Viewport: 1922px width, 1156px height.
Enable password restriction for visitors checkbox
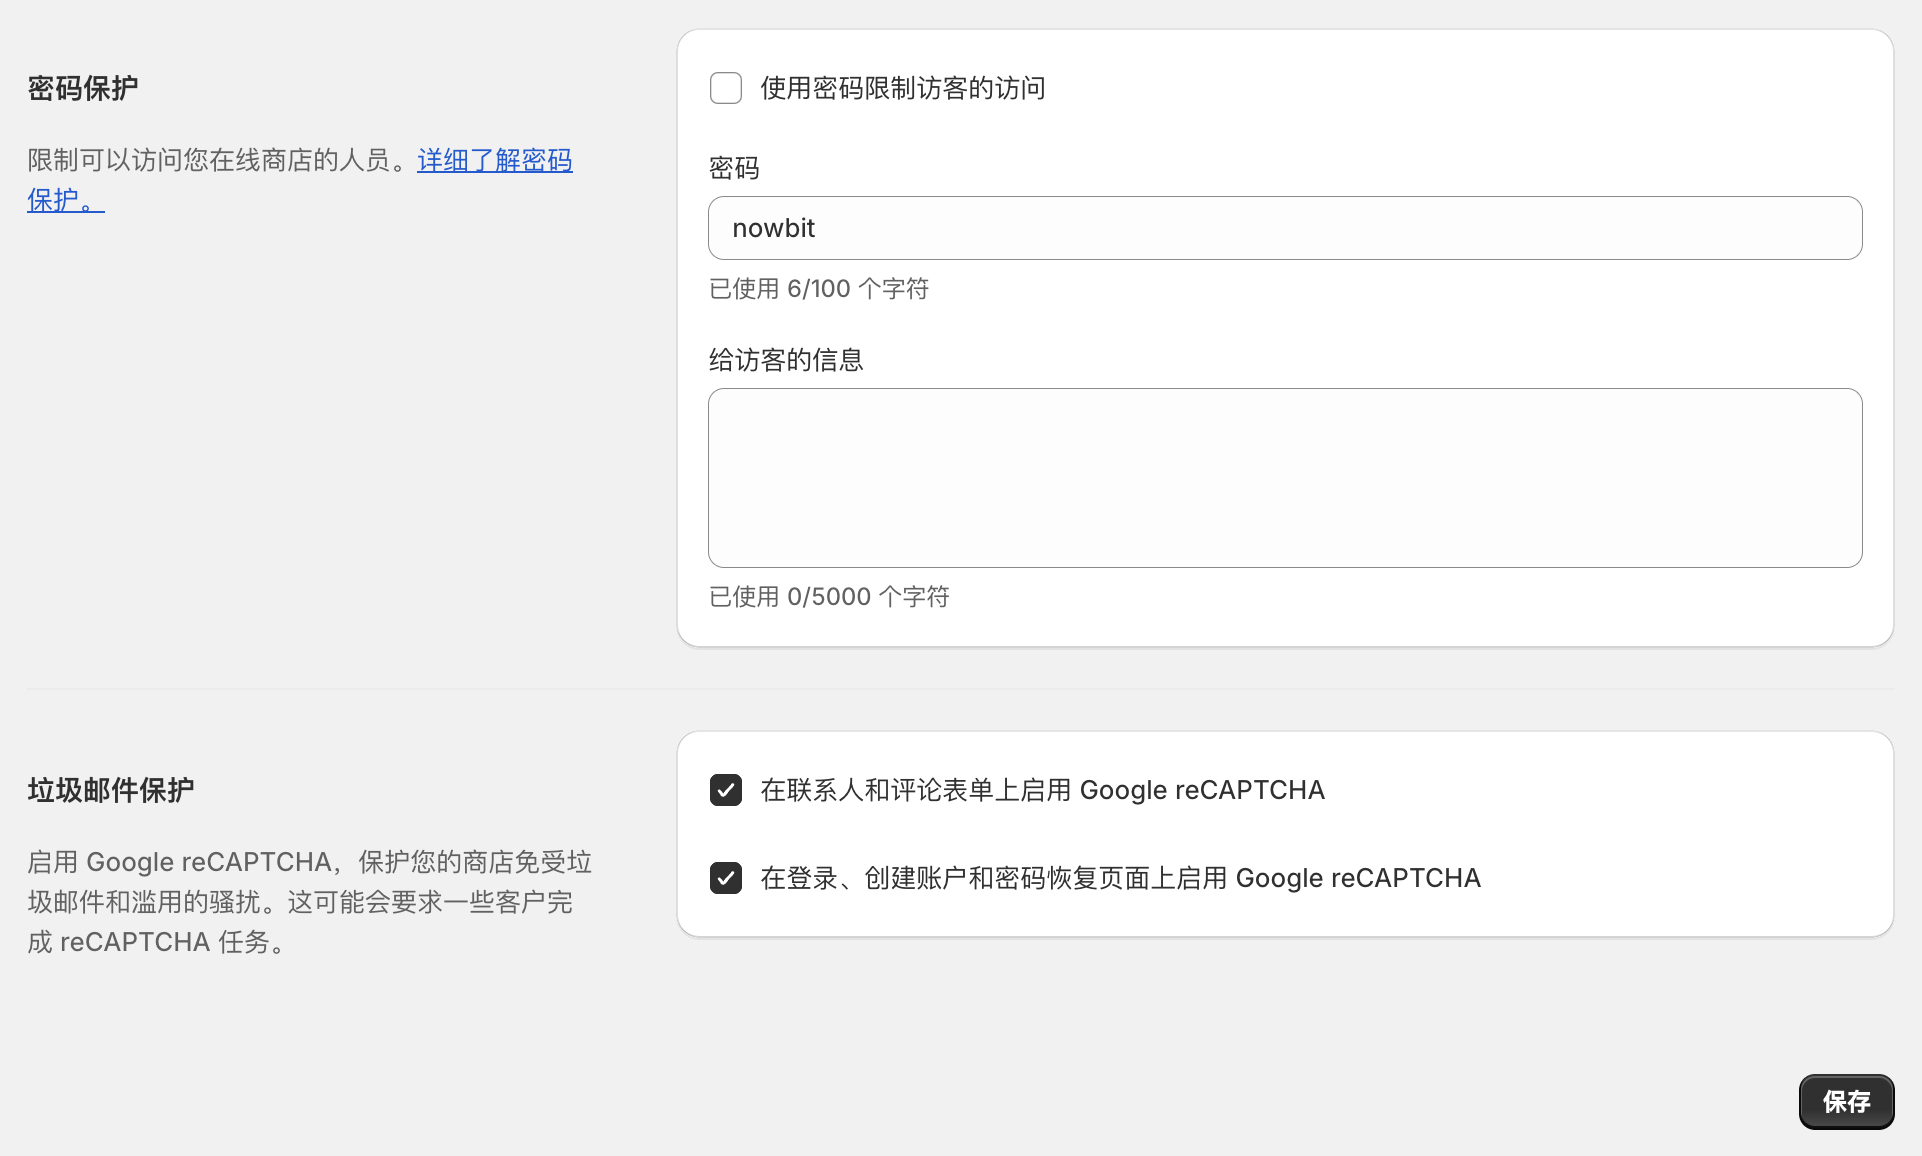tap(726, 88)
